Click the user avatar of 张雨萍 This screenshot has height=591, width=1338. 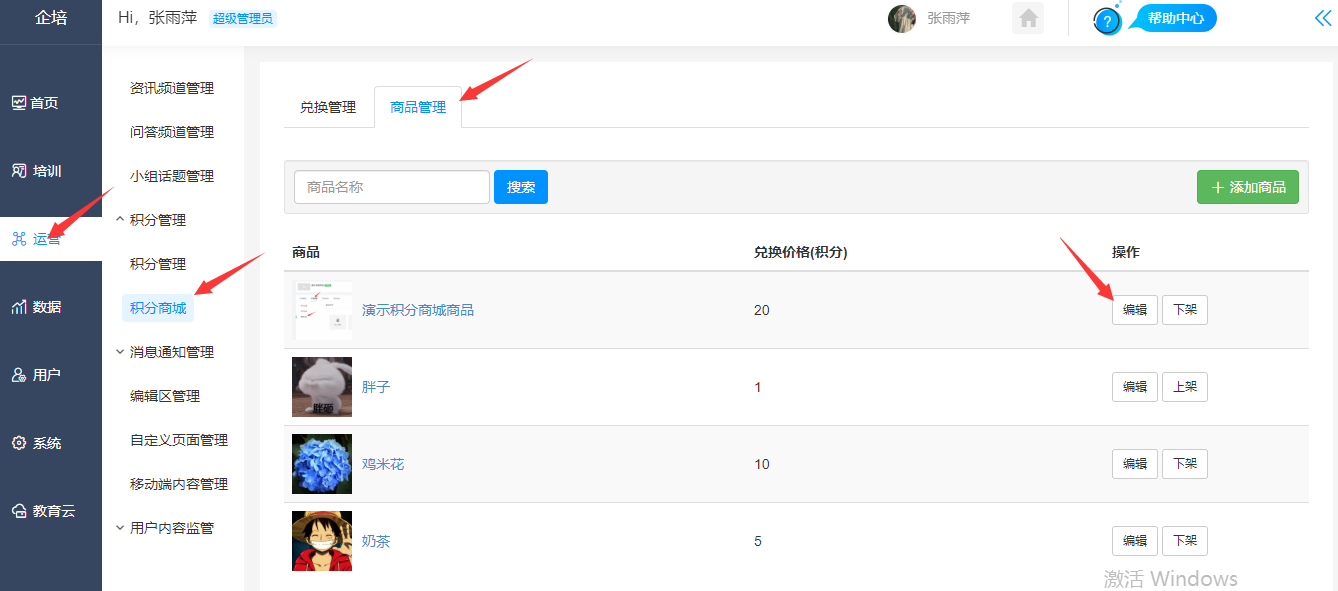point(902,18)
